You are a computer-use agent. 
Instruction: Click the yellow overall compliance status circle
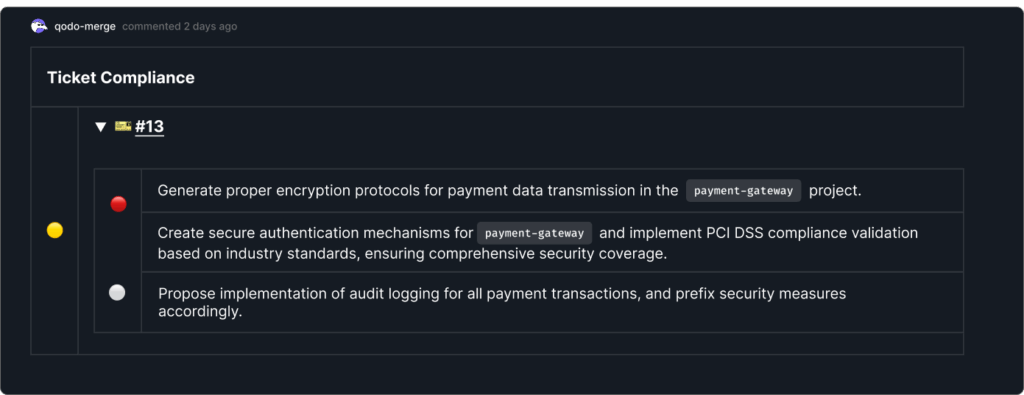tap(55, 230)
